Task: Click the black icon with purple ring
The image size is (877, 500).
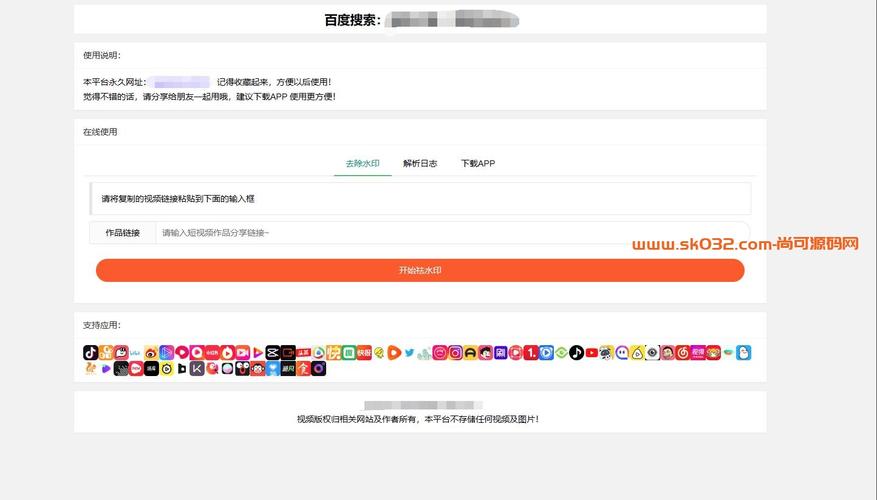Action: click(318, 369)
